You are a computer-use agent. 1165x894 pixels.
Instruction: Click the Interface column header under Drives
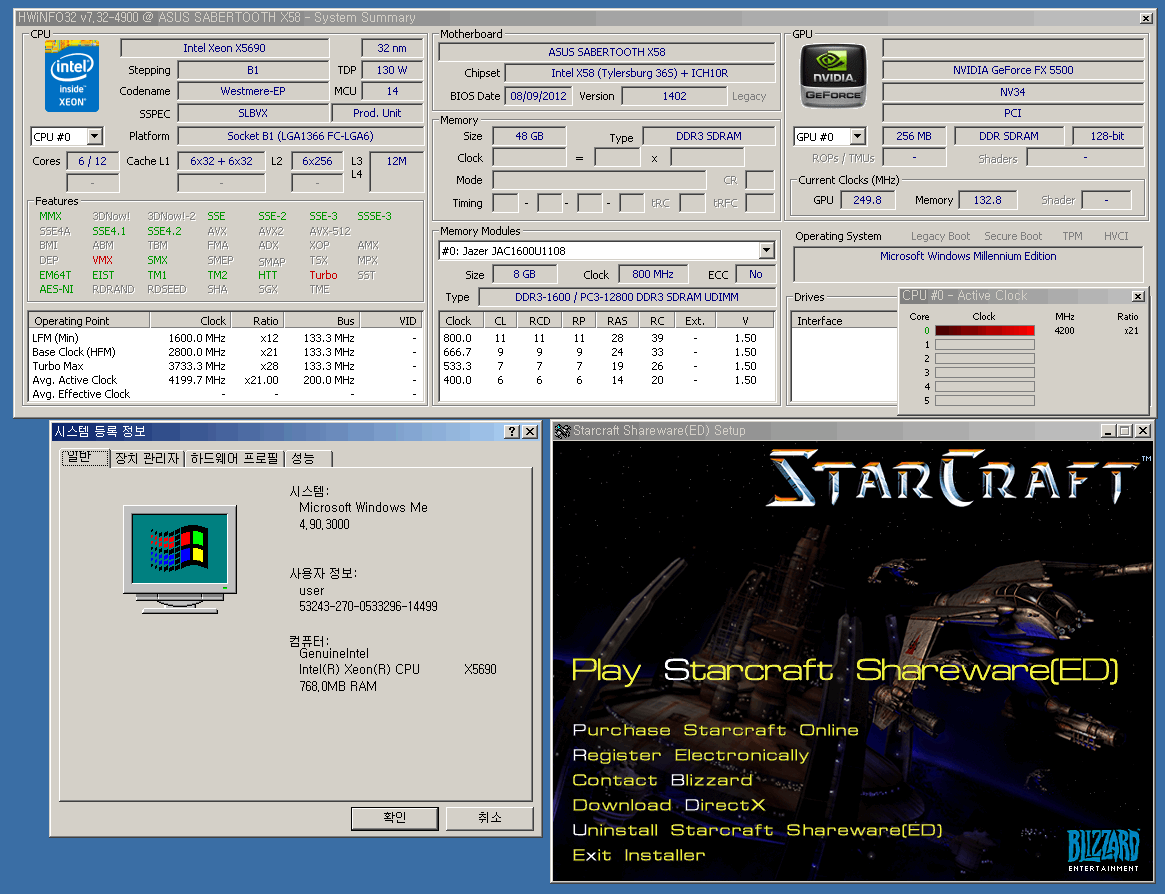(845, 321)
